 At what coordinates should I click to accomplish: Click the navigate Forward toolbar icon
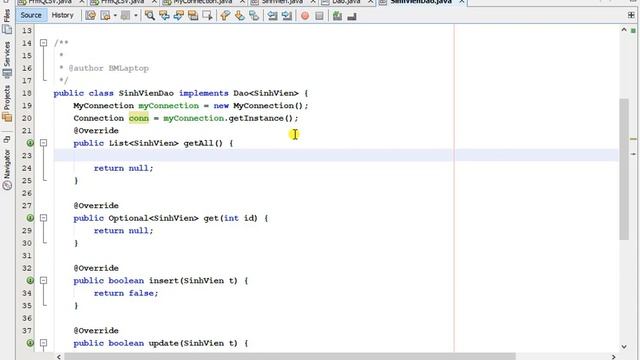click(125, 16)
